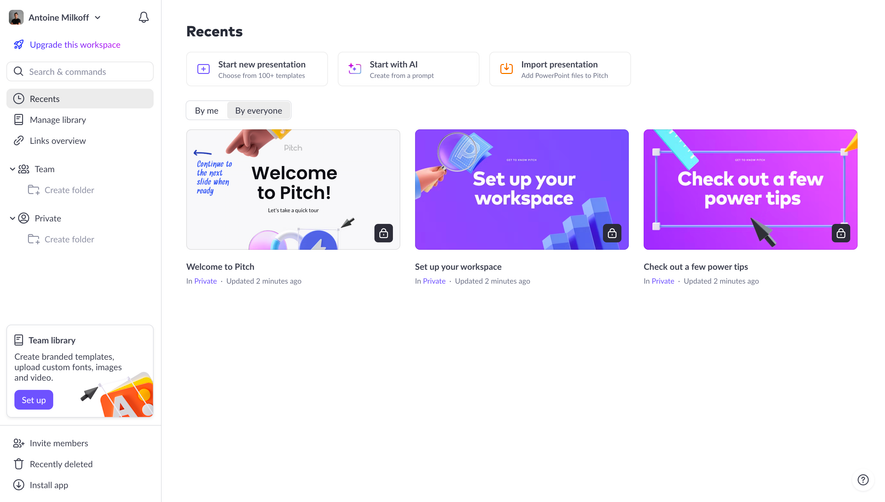Click the Recents page heading
Image resolution: width=885 pixels, height=502 pixels.
pyautogui.click(x=214, y=32)
